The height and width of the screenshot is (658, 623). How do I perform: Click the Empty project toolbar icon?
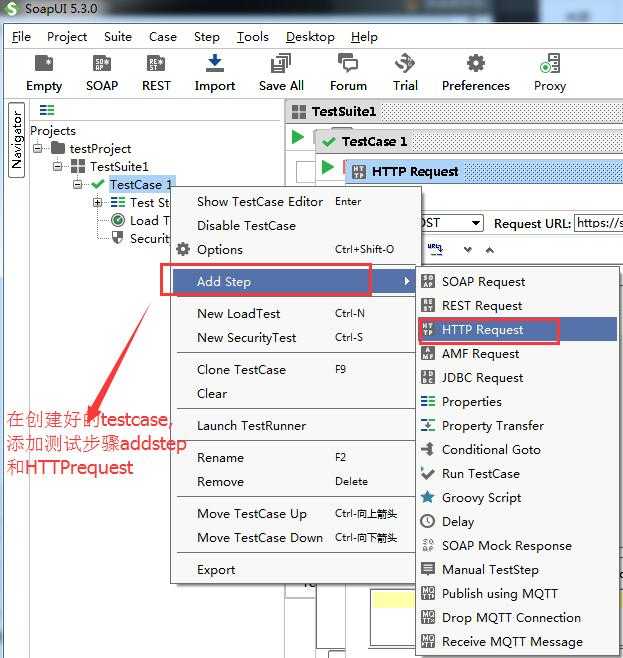[x=44, y=63]
